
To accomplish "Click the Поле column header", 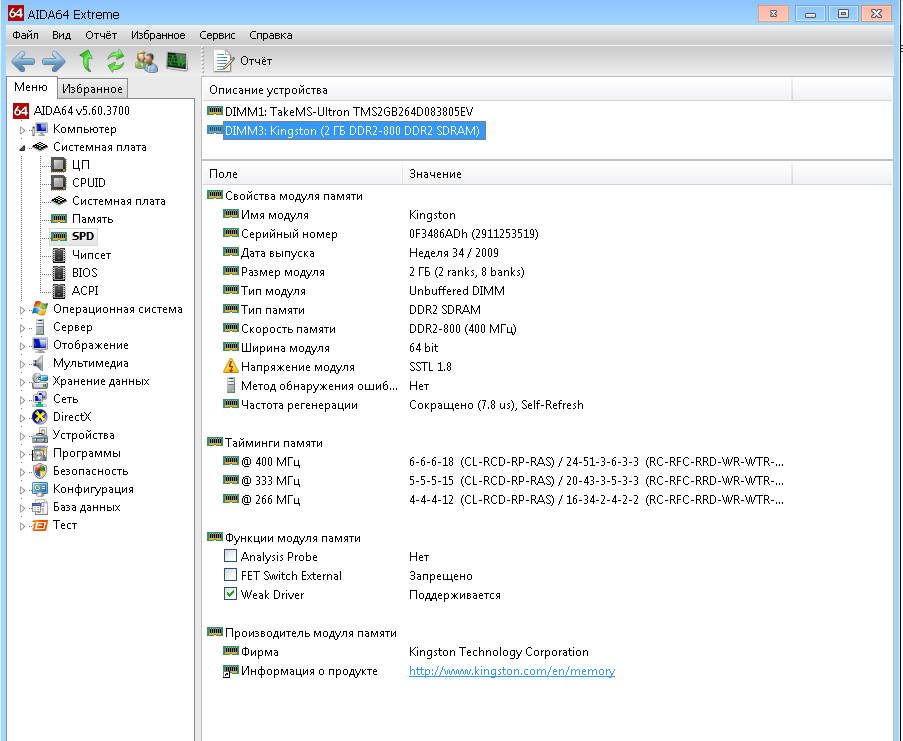I will pos(303,173).
